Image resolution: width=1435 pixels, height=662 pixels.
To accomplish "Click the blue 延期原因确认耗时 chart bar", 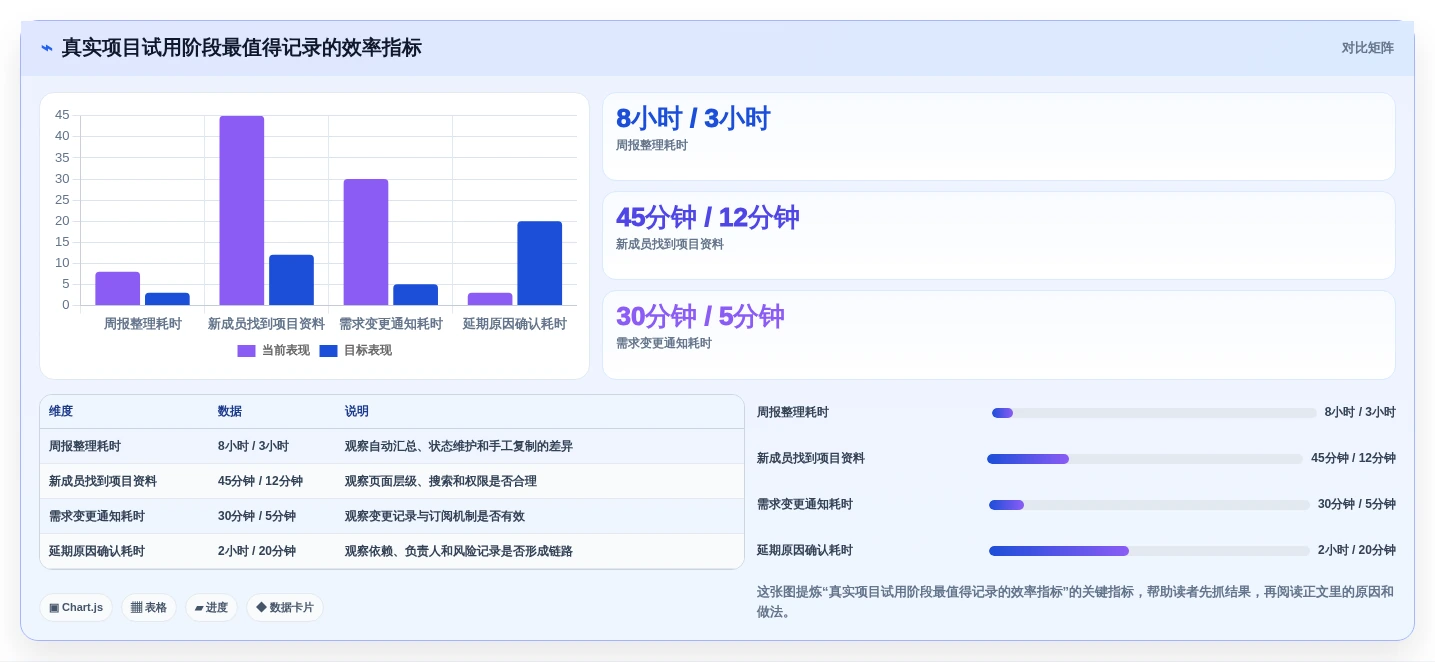I will pos(540,263).
